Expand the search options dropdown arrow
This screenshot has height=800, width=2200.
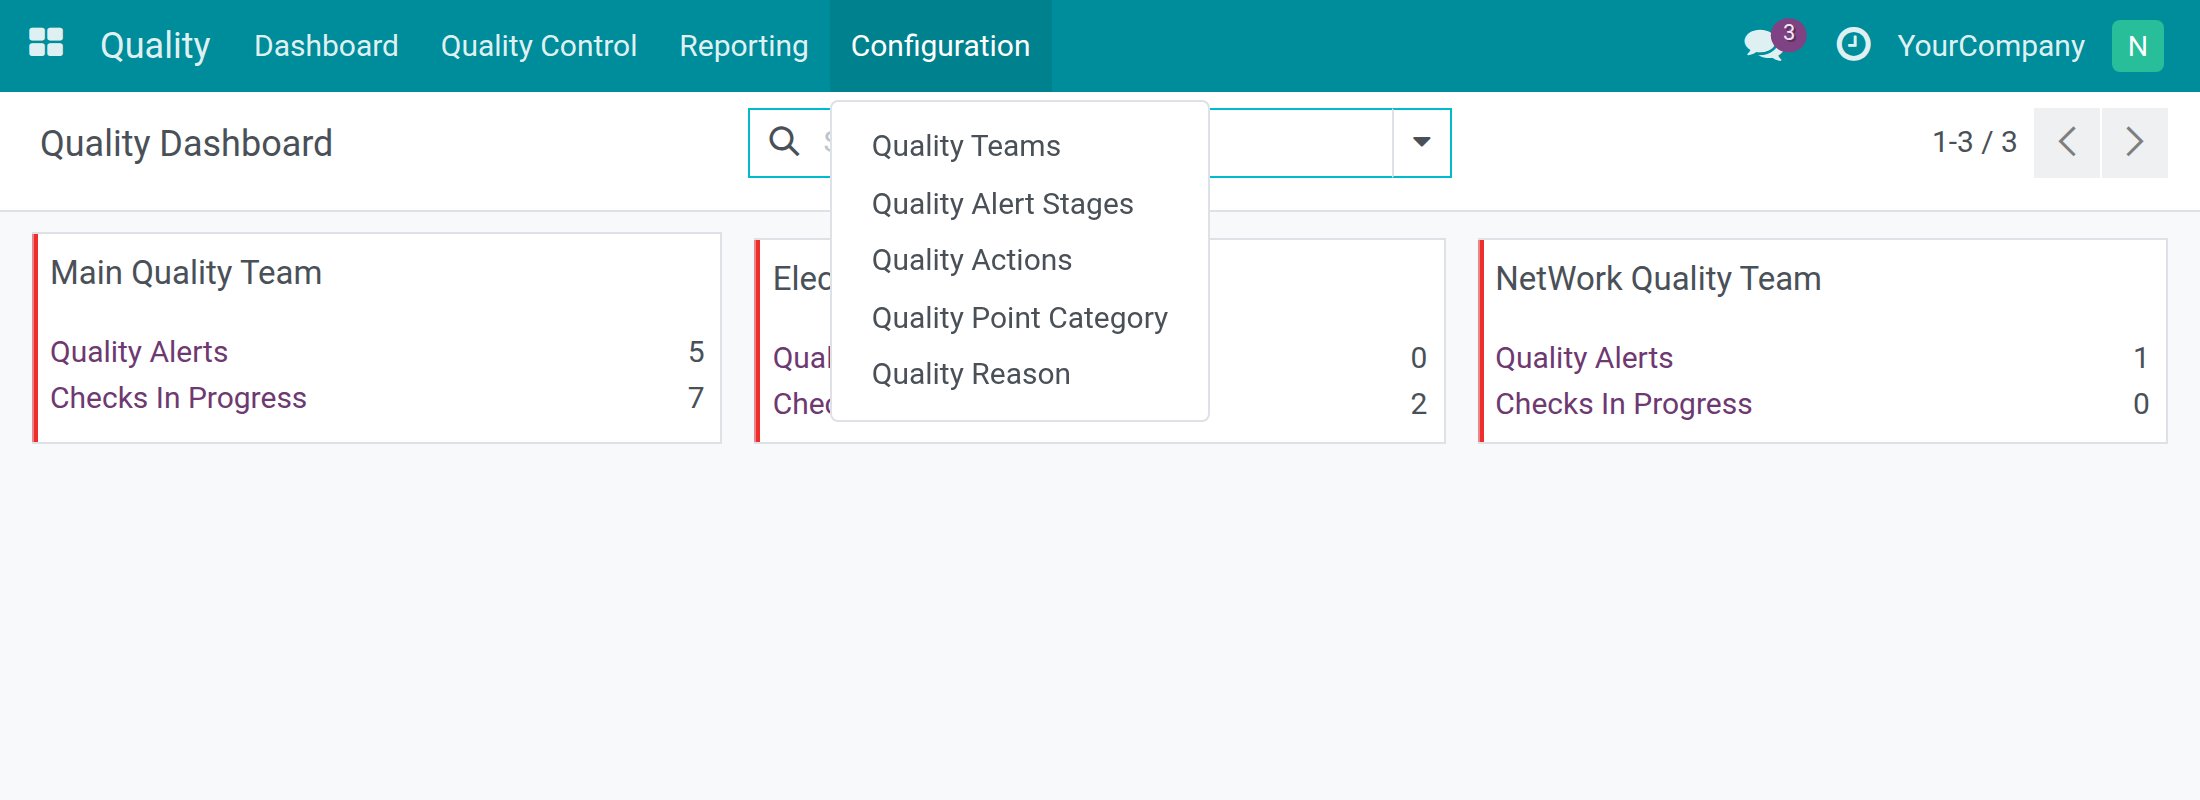pyautogui.click(x=1421, y=143)
